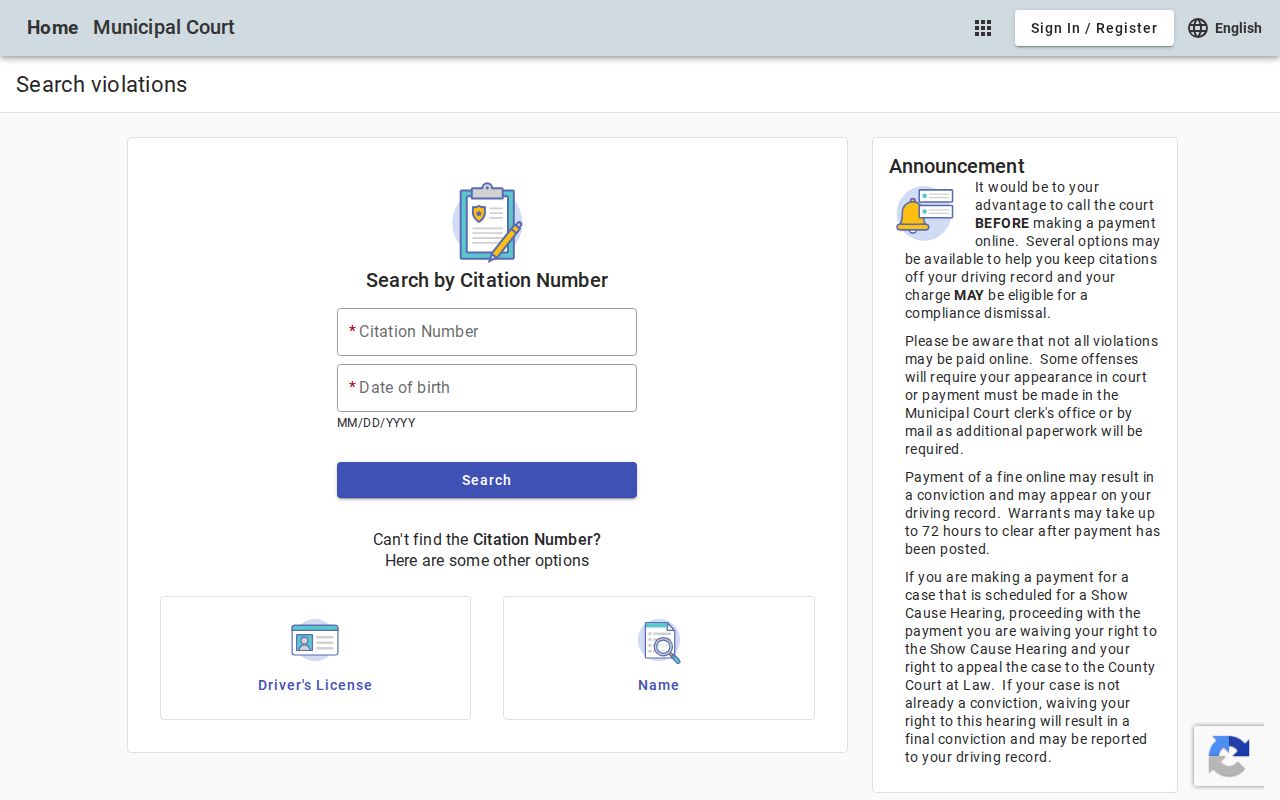The height and width of the screenshot is (800, 1280).
Task: Click paragraph starting "Payment of a fine"
Action: point(1032,513)
